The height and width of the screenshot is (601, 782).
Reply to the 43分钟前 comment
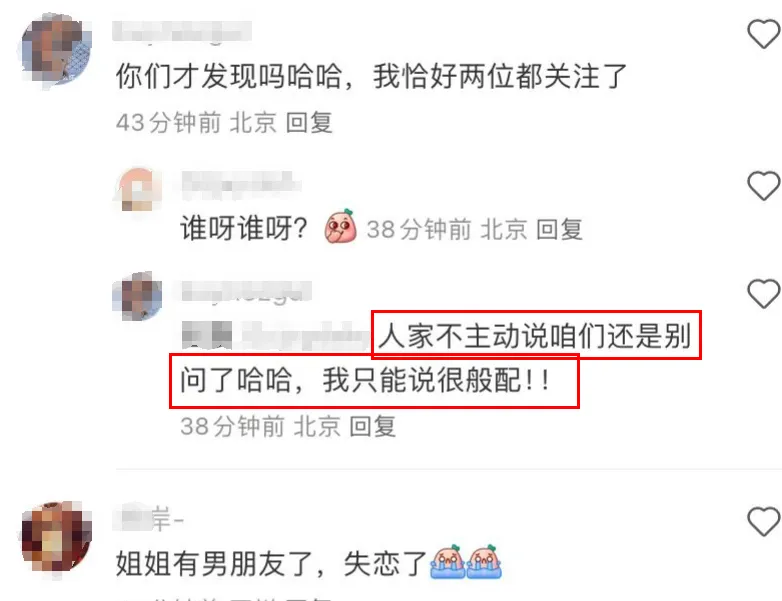[309, 123]
